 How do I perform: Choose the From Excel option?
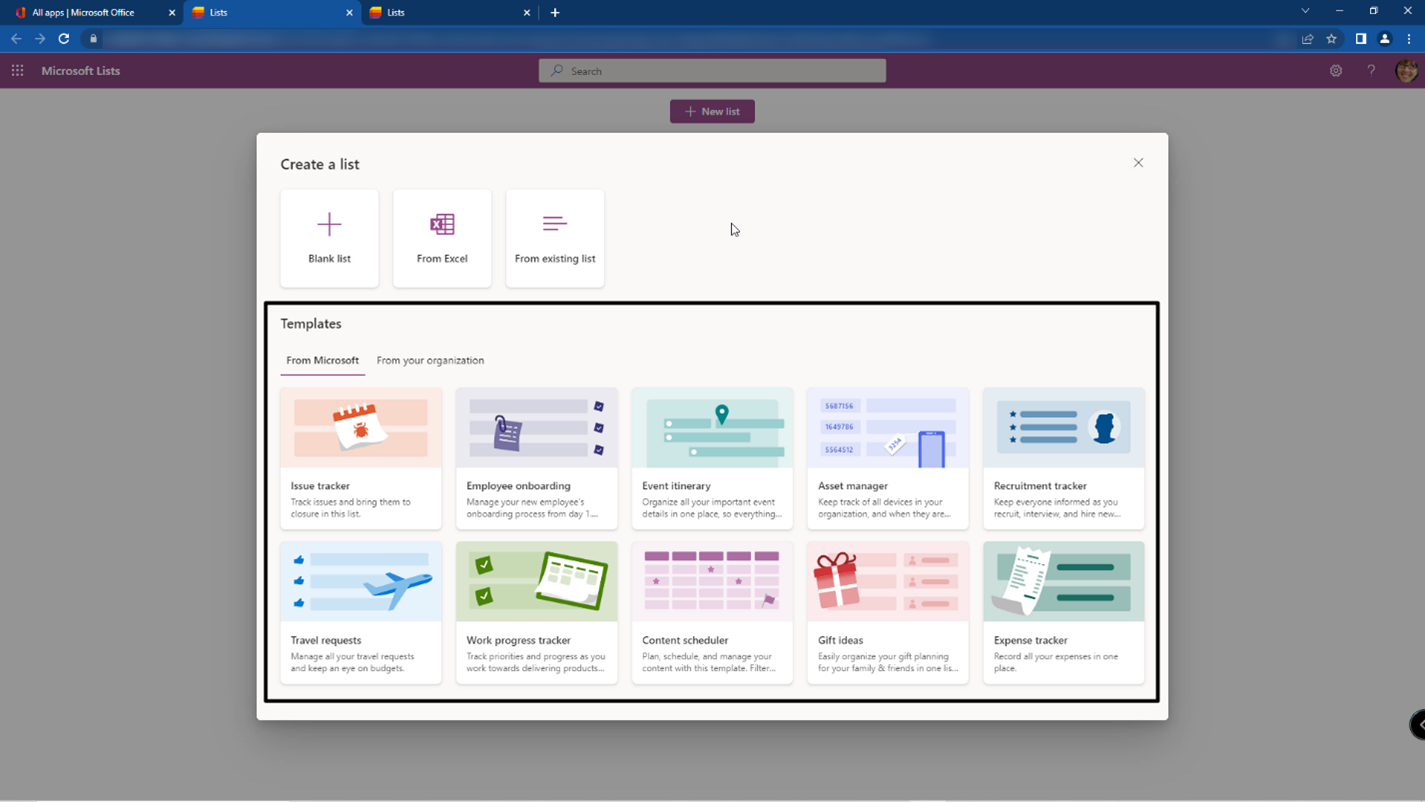click(442, 238)
